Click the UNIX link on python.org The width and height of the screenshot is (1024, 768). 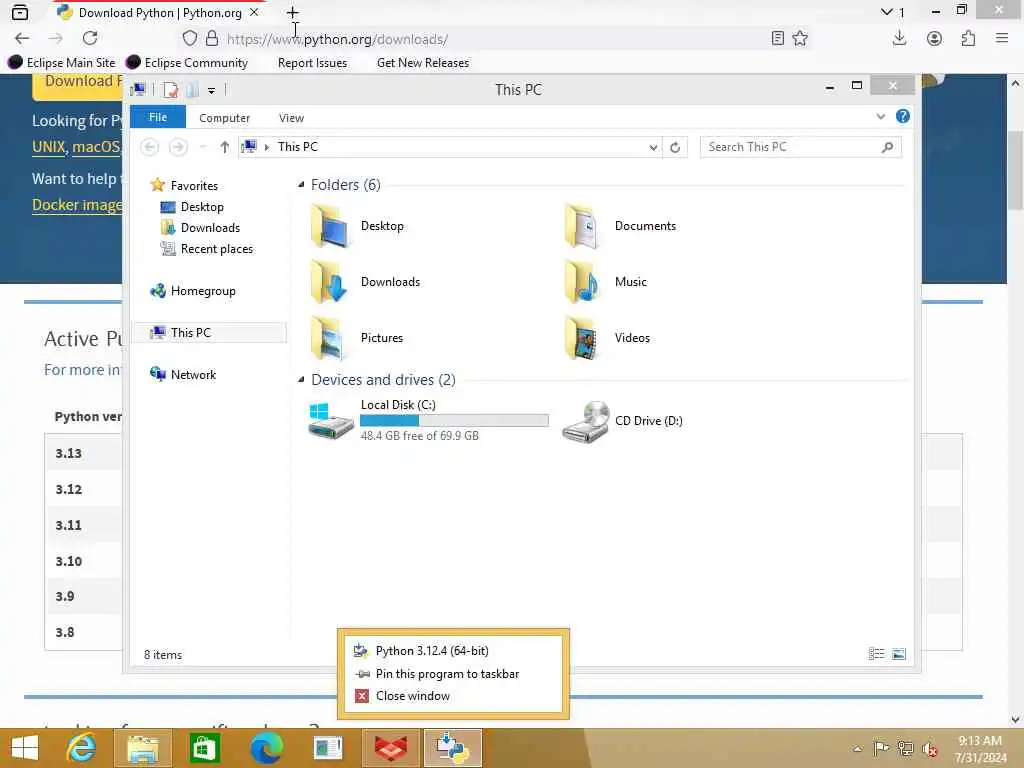[x=49, y=147]
